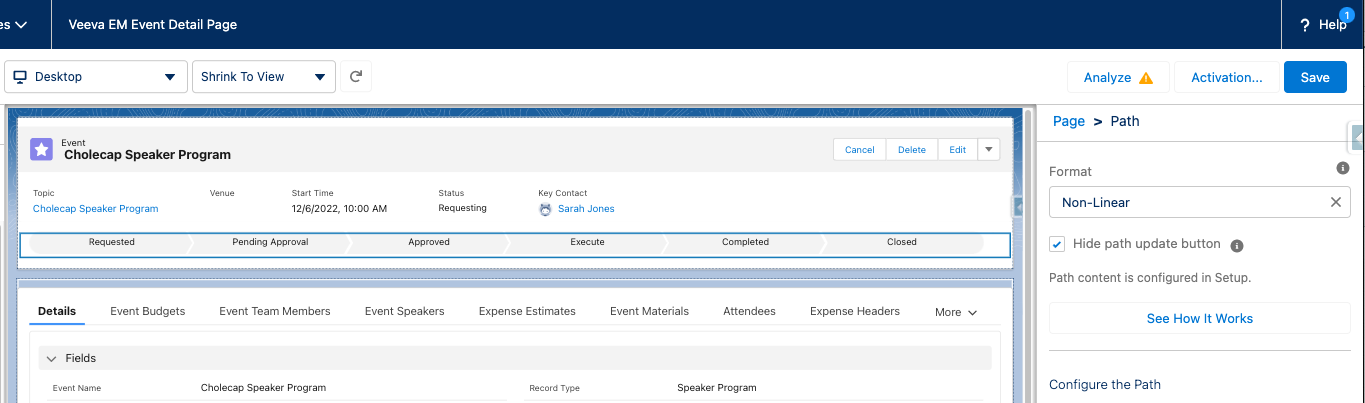Click the Format field info icon

[1343, 168]
